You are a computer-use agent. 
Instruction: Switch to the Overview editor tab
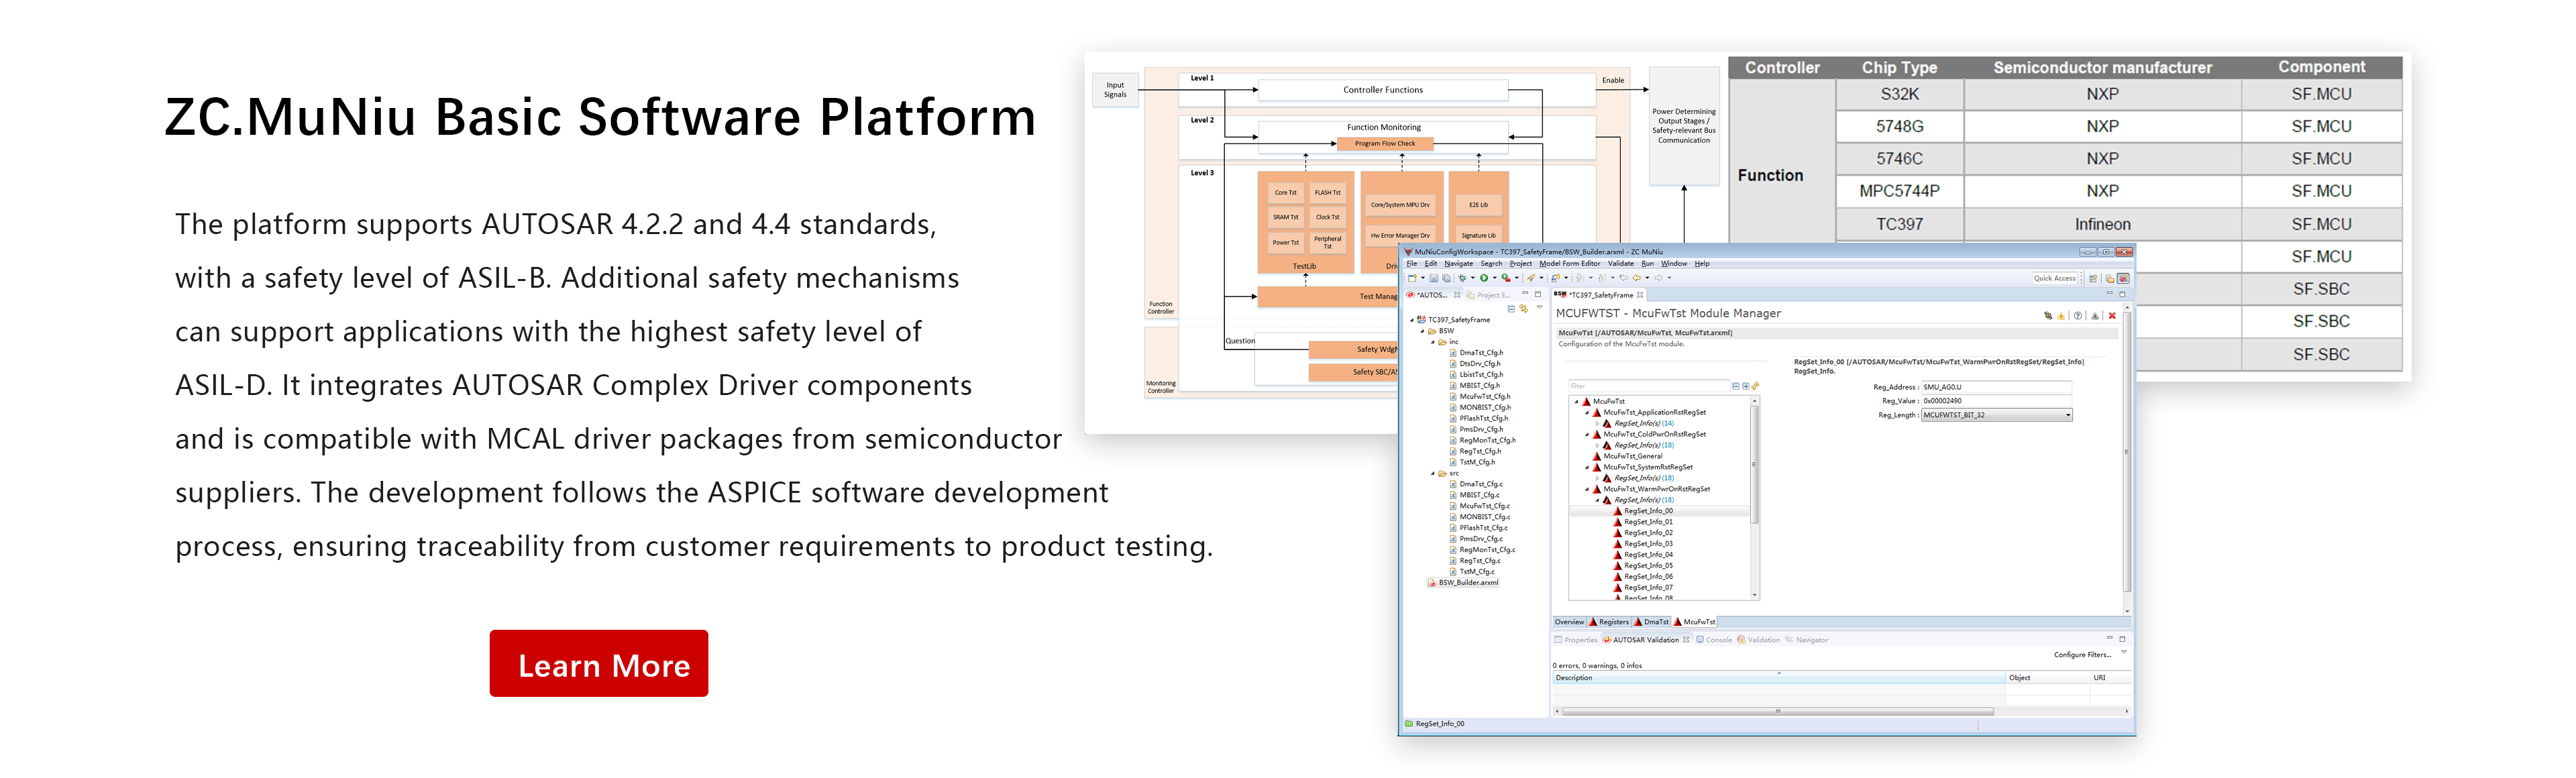[1570, 622]
